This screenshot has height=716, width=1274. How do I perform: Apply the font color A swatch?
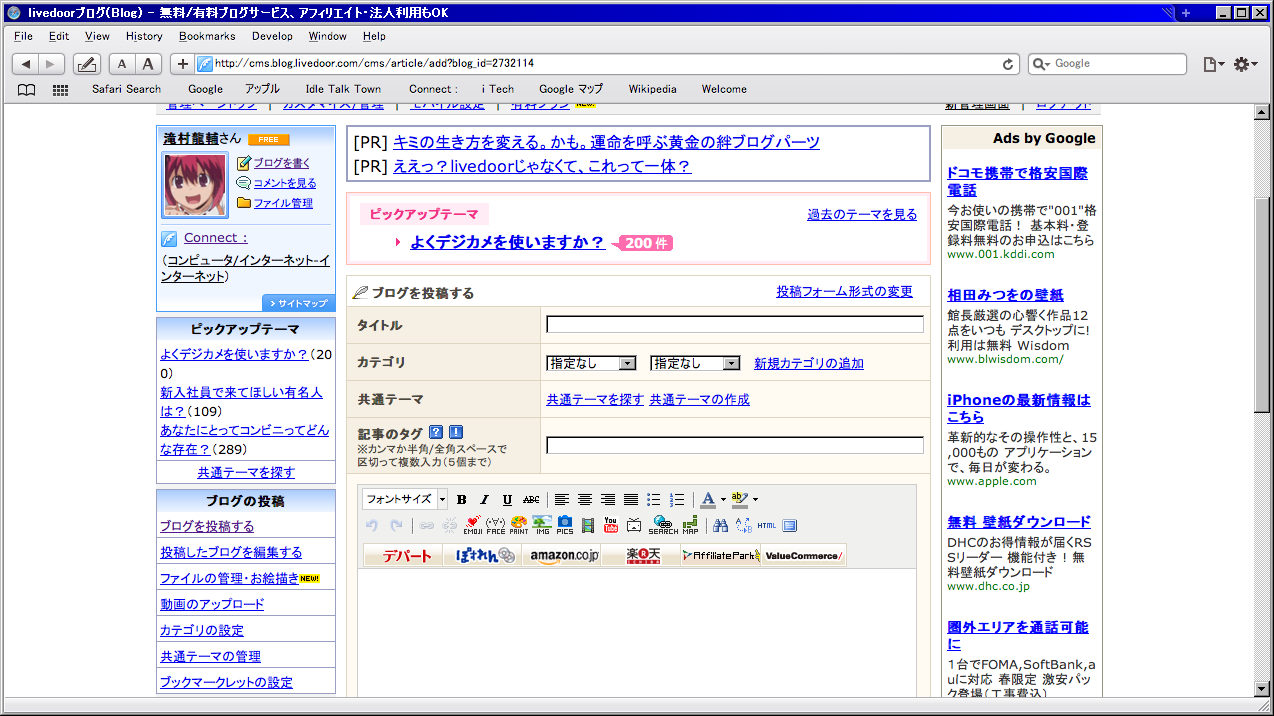[x=708, y=499]
